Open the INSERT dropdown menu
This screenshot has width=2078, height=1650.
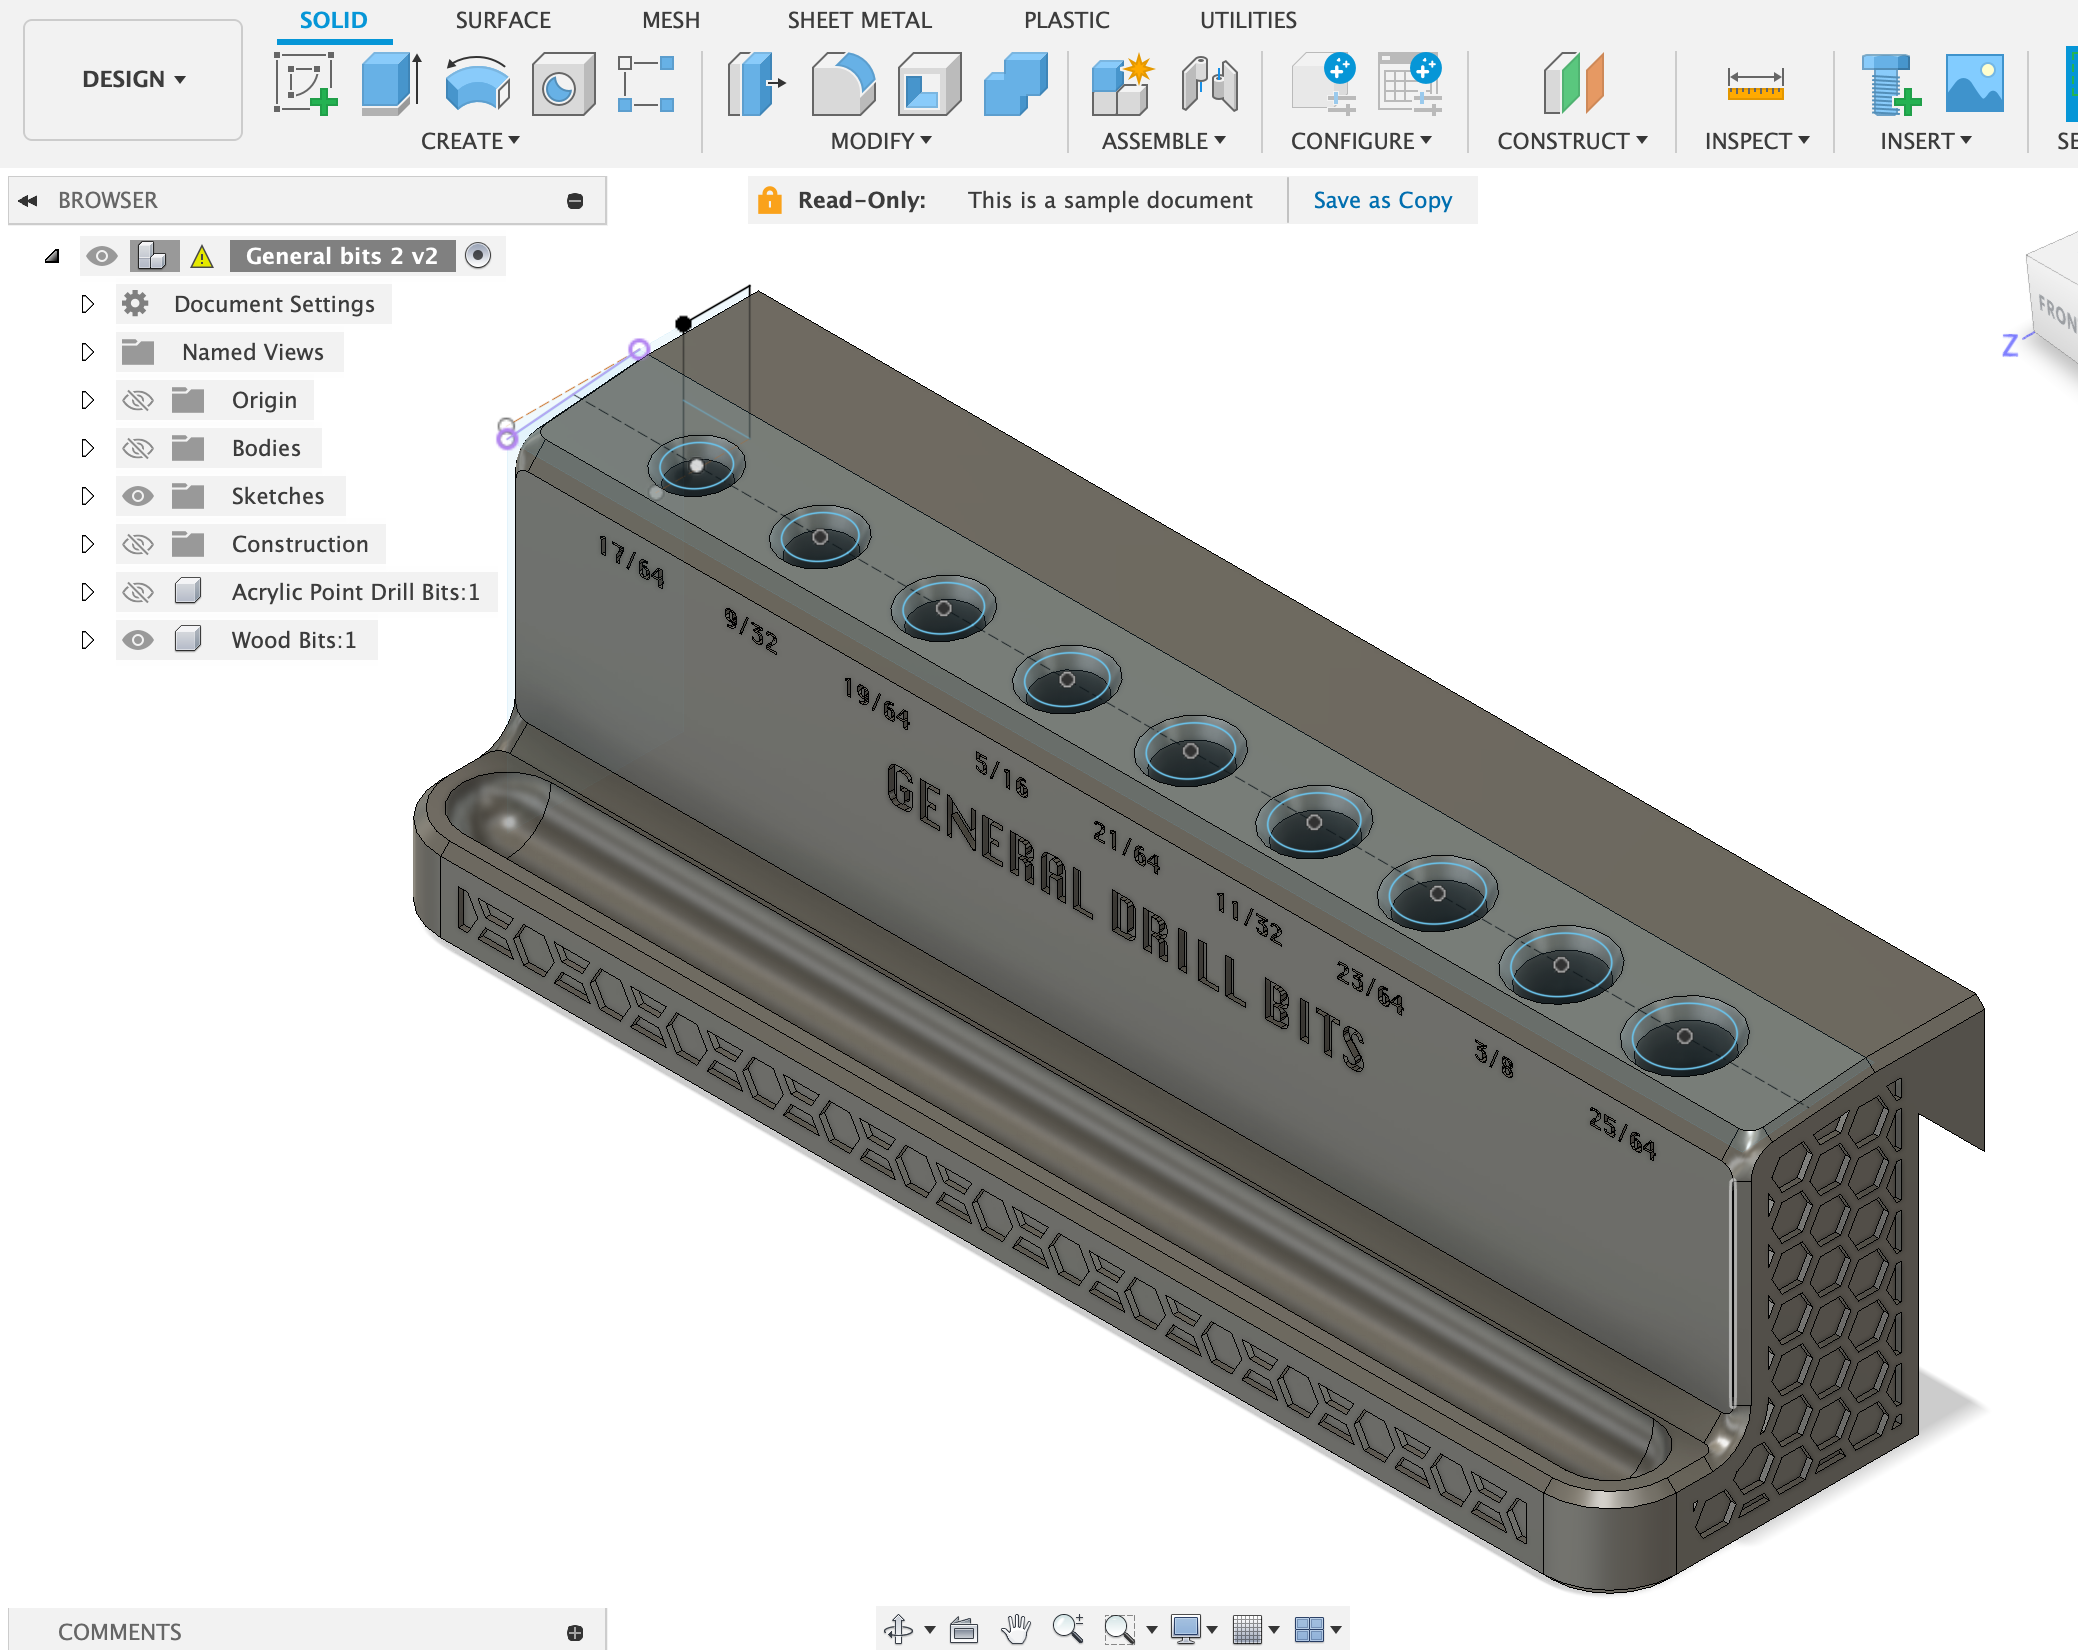(1926, 141)
